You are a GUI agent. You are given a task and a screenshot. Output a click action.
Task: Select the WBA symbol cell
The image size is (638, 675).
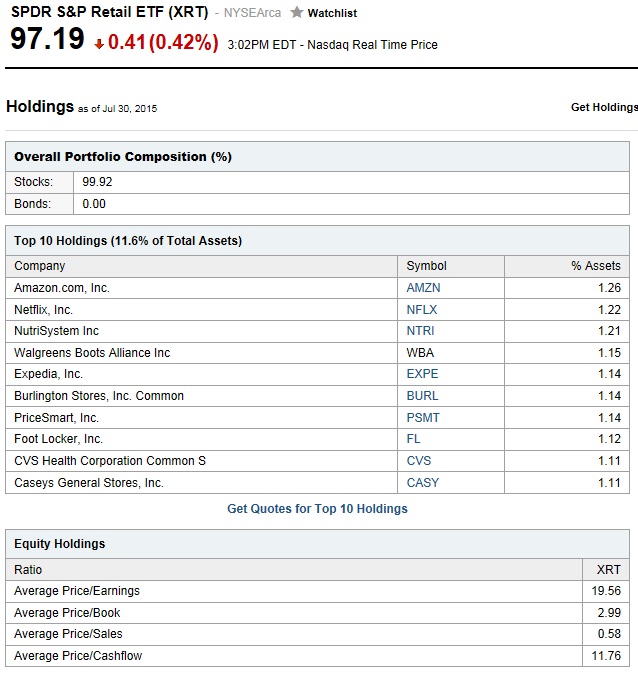pos(451,353)
